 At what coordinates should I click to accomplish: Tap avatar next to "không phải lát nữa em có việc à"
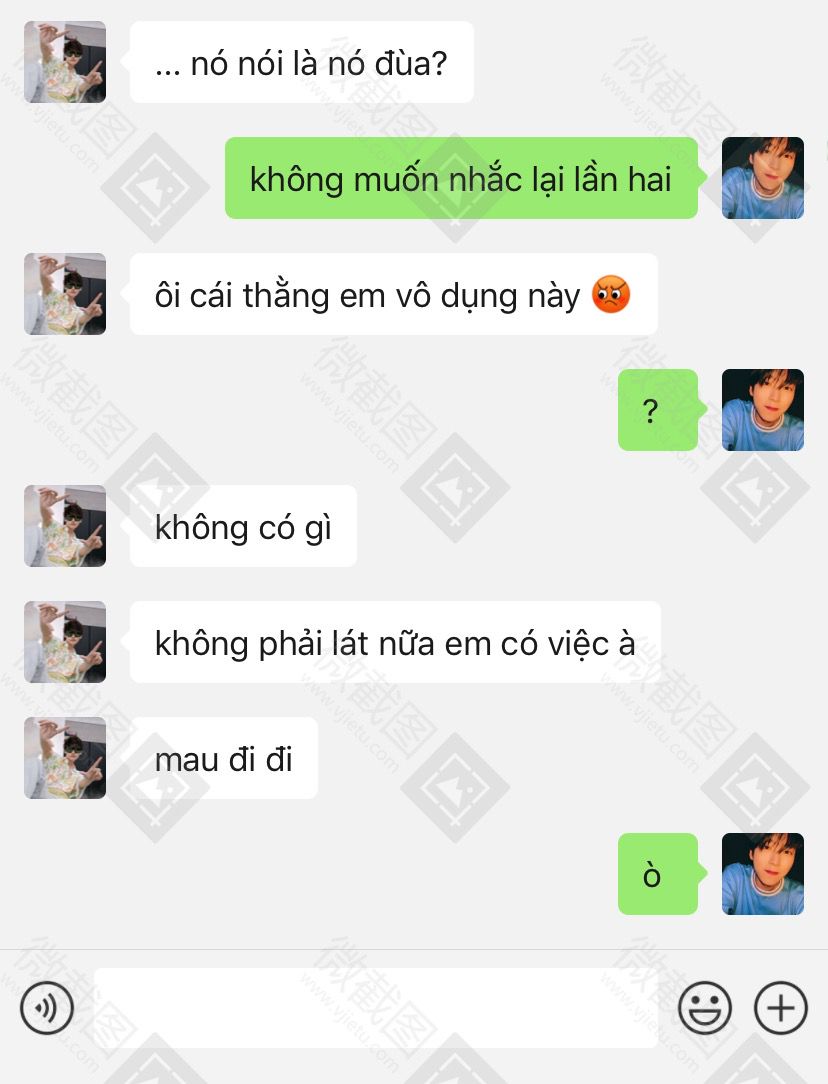coord(65,642)
